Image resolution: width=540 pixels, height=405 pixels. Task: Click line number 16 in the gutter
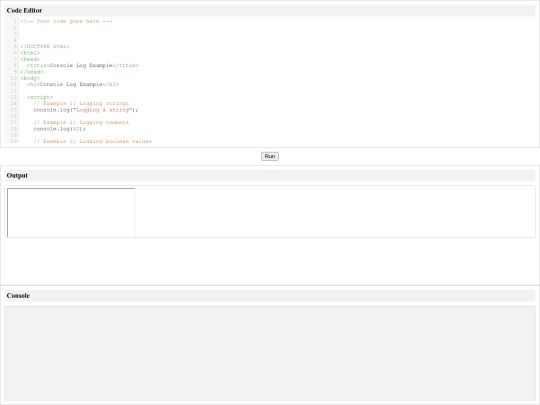(x=13, y=116)
